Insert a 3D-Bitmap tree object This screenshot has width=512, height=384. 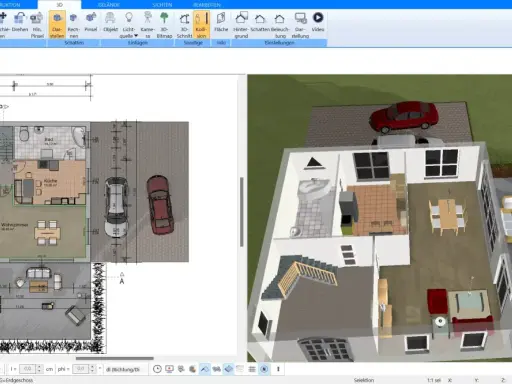click(x=164, y=25)
